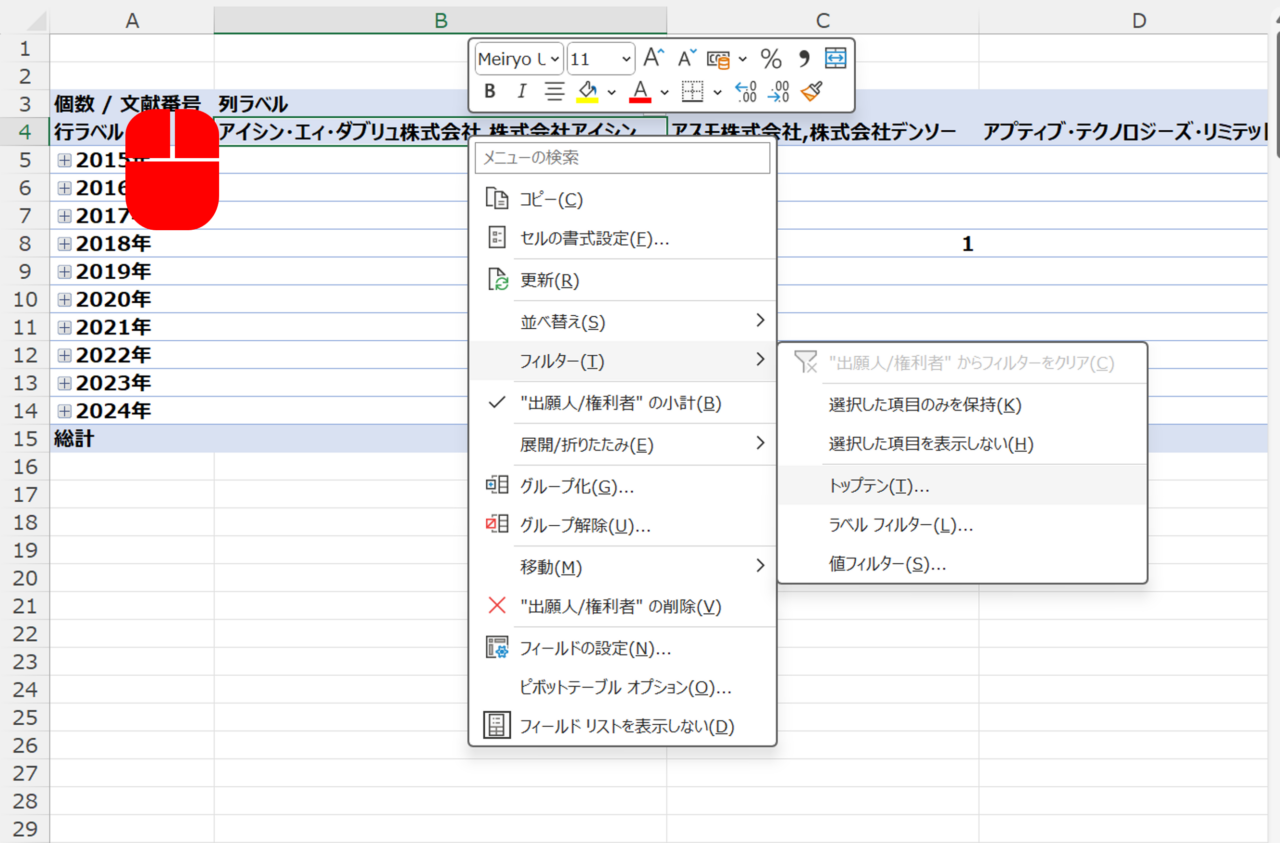Screen dimensions: 1280x843
Task: Apply the borders icon
Action: 692,92
